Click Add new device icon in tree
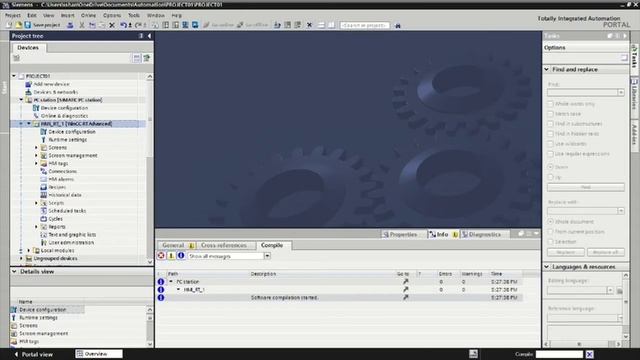Image resolution: width=640 pixels, height=360 pixels. (x=28, y=84)
